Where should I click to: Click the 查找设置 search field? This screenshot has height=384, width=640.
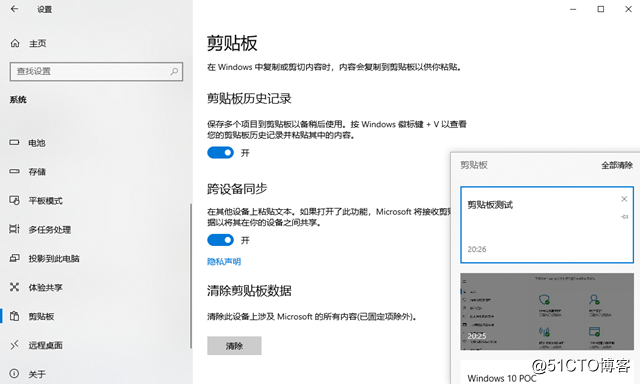(x=96, y=71)
